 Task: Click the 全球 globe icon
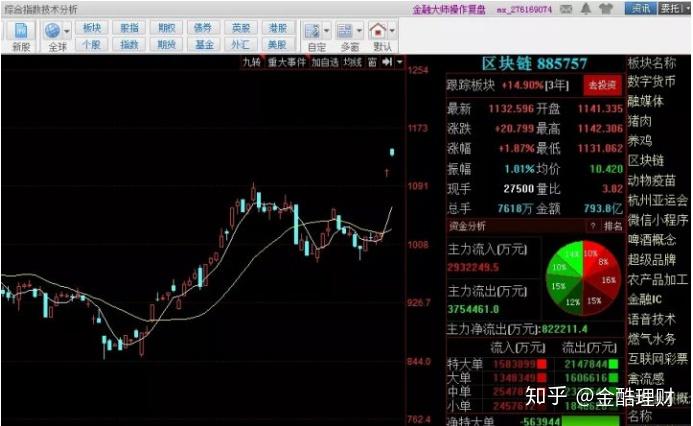click(52, 30)
